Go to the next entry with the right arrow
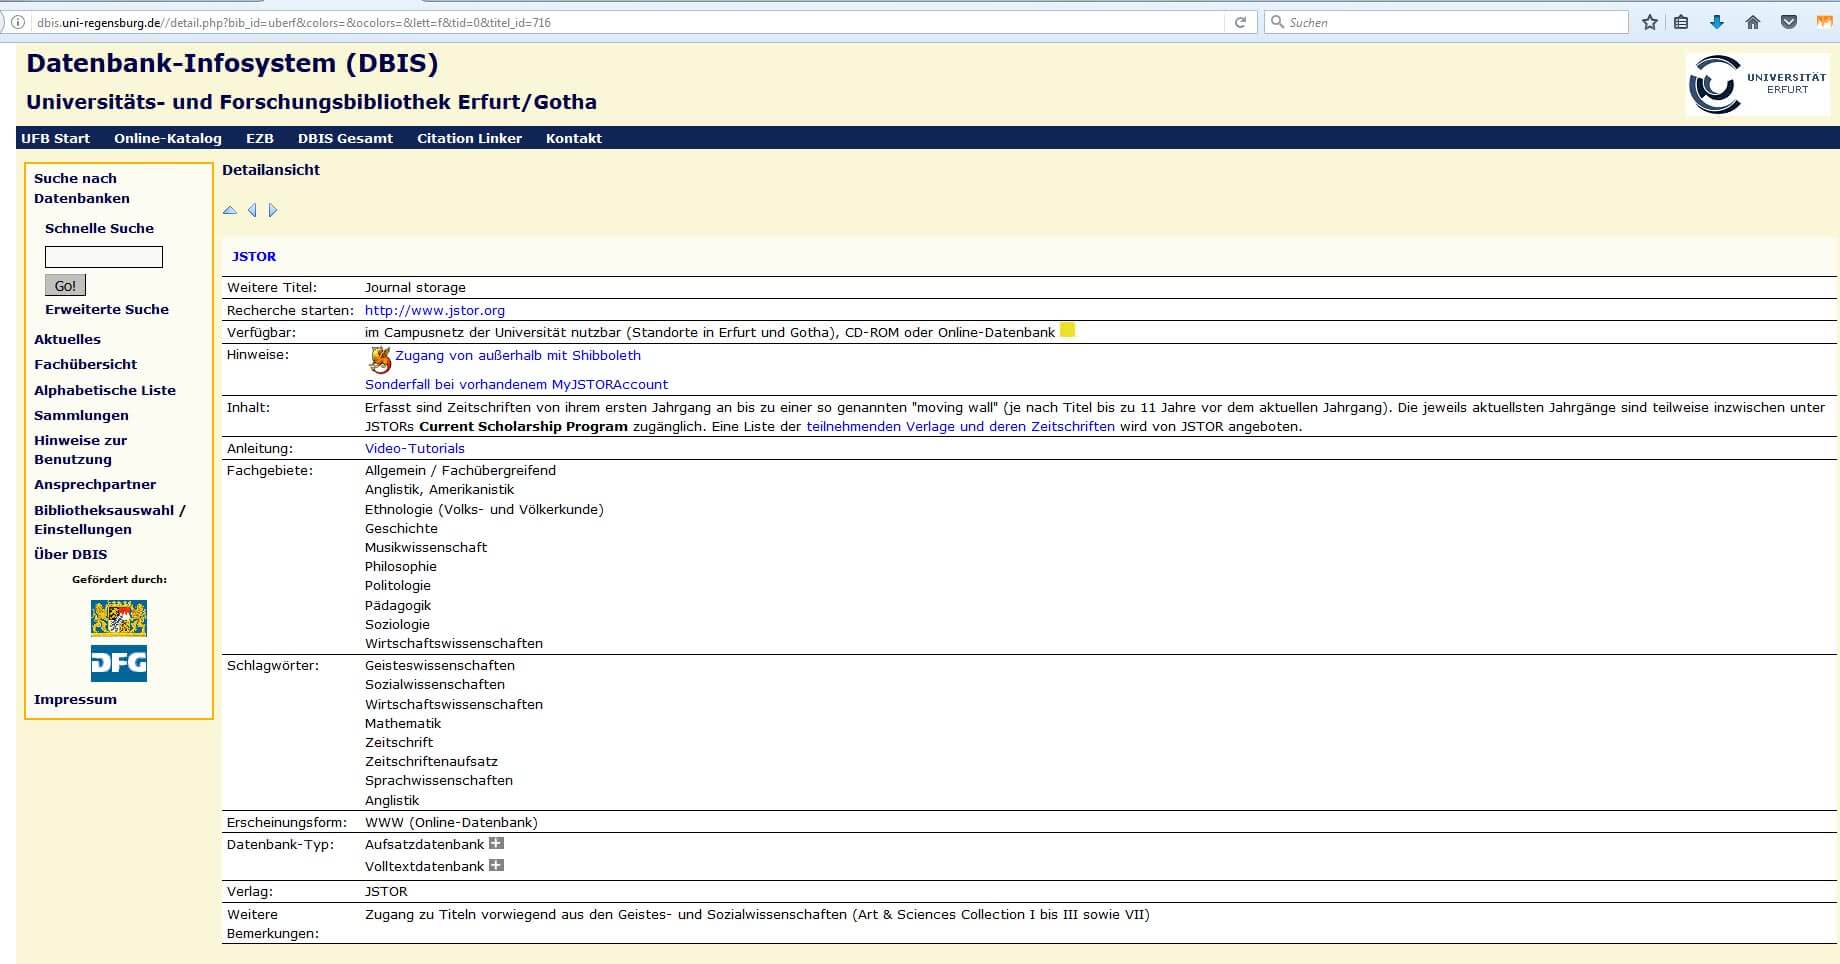1840x964 pixels. tap(272, 210)
